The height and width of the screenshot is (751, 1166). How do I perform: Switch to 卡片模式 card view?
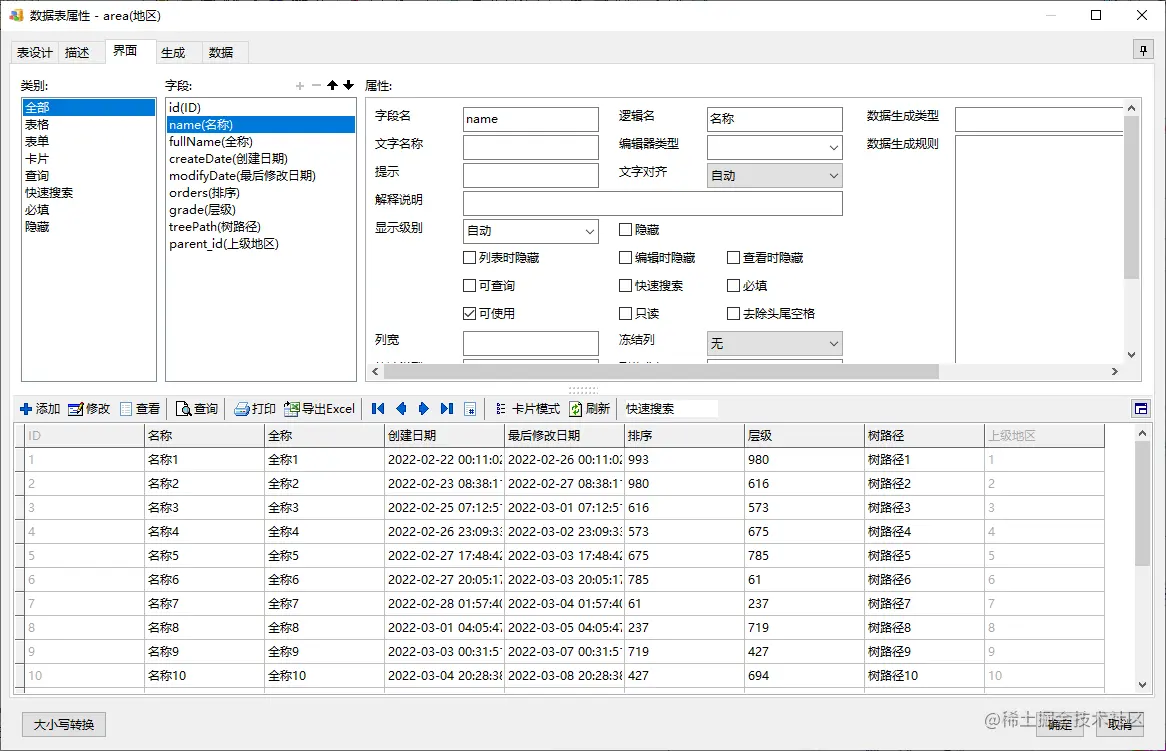527,409
